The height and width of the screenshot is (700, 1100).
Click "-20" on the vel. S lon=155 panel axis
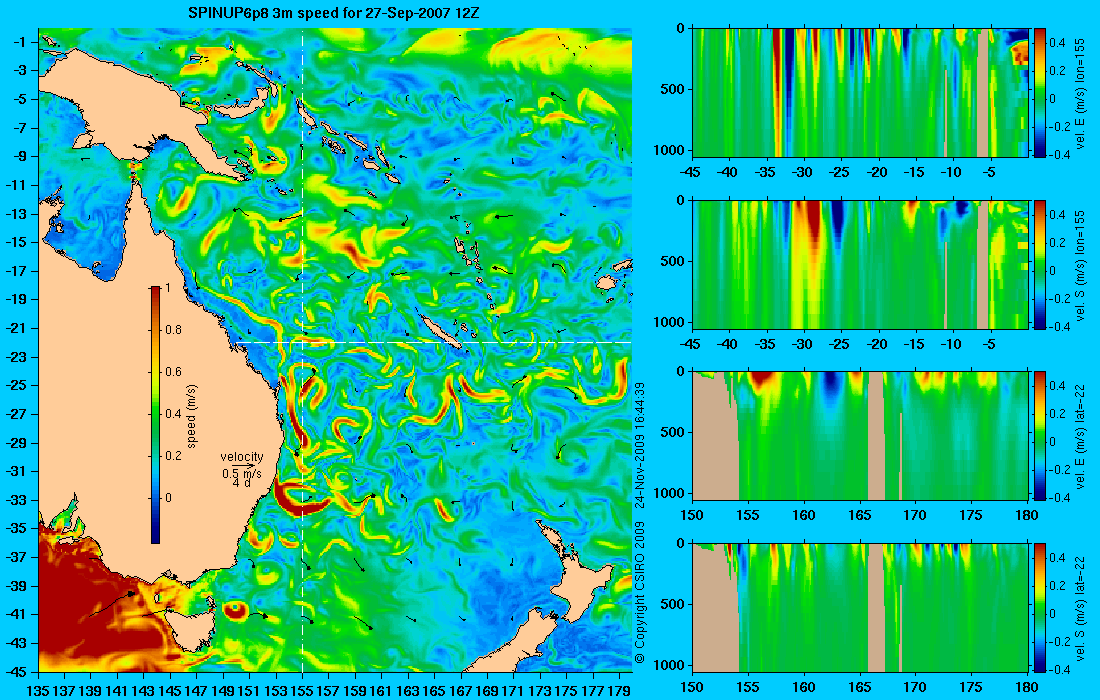click(877, 344)
